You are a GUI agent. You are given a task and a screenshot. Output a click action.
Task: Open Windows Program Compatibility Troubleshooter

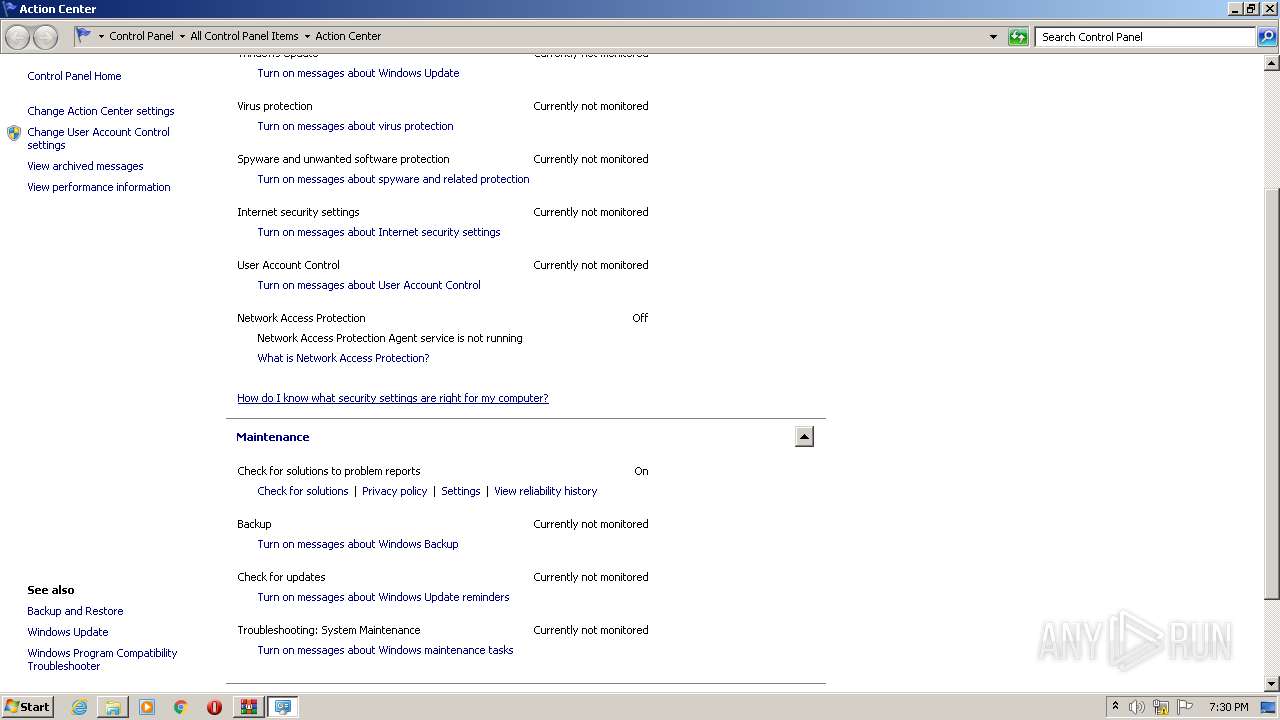click(x=102, y=659)
